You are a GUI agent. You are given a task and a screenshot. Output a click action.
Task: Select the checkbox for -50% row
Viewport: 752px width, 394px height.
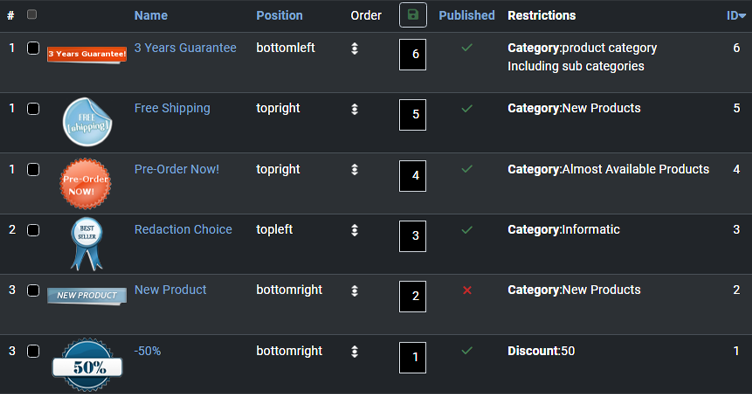(33, 351)
